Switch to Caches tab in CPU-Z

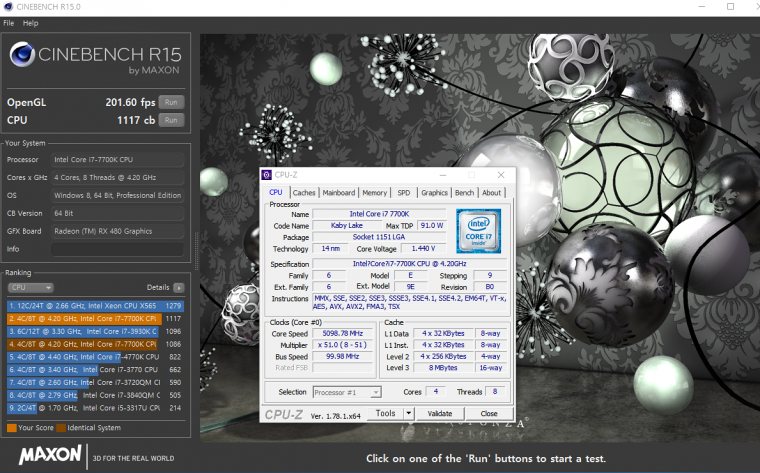pos(304,193)
